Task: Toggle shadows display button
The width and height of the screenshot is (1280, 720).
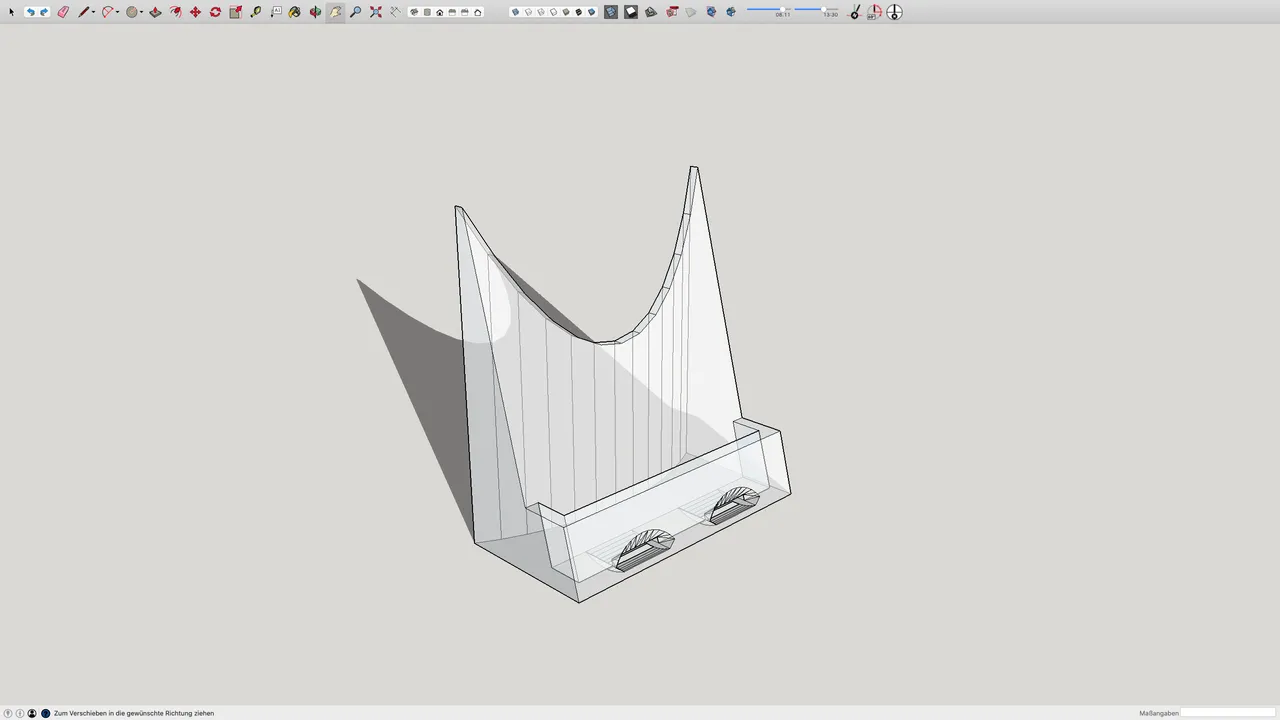Action: [631, 12]
